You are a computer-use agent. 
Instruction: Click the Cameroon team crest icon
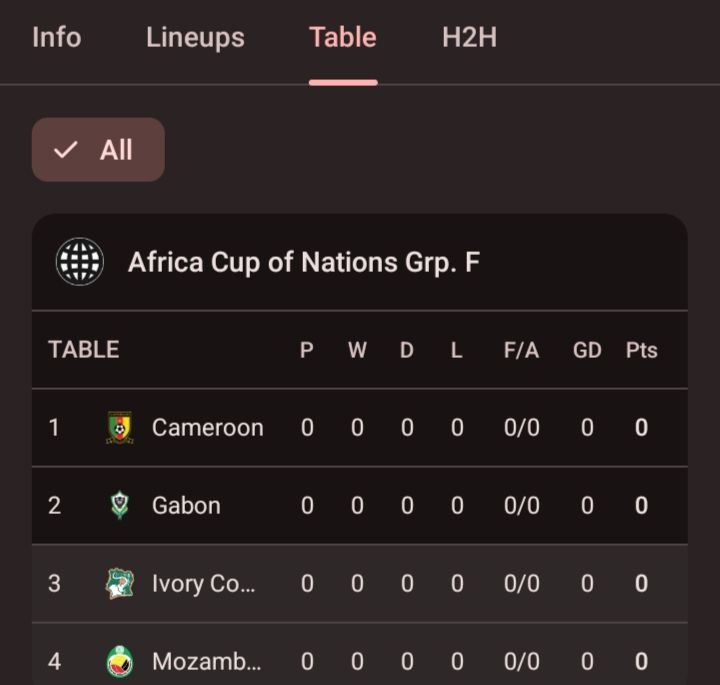pyautogui.click(x=120, y=428)
